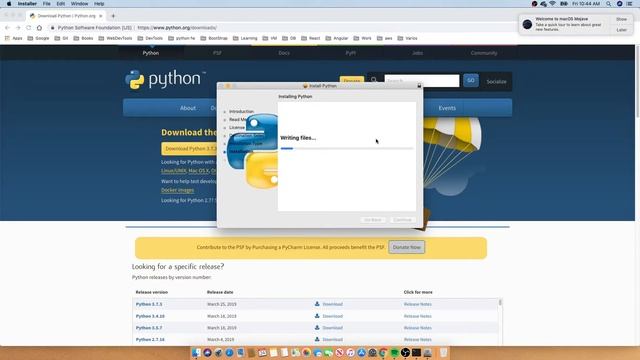Open the Varios bookmarks folder

(407, 38)
